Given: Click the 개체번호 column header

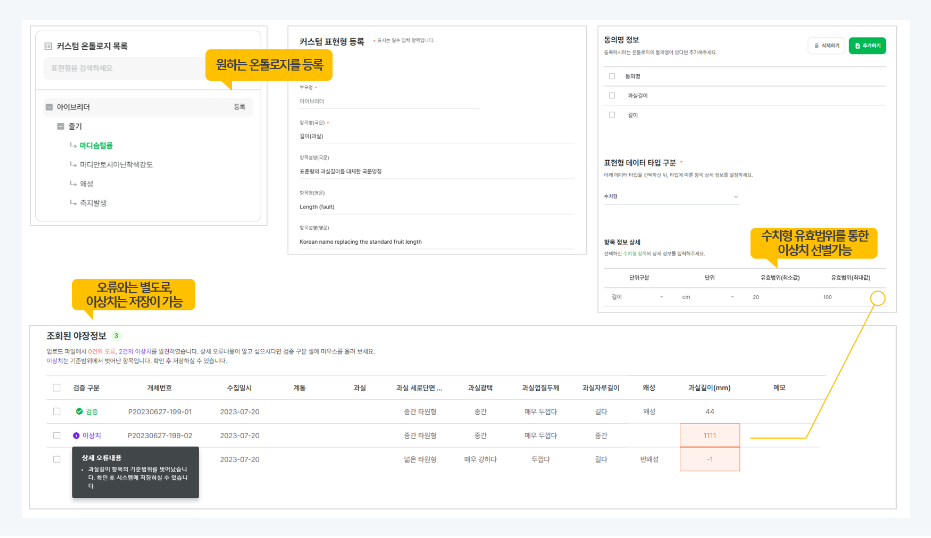Looking at the screenshot, I should click(x=160, y=388).
